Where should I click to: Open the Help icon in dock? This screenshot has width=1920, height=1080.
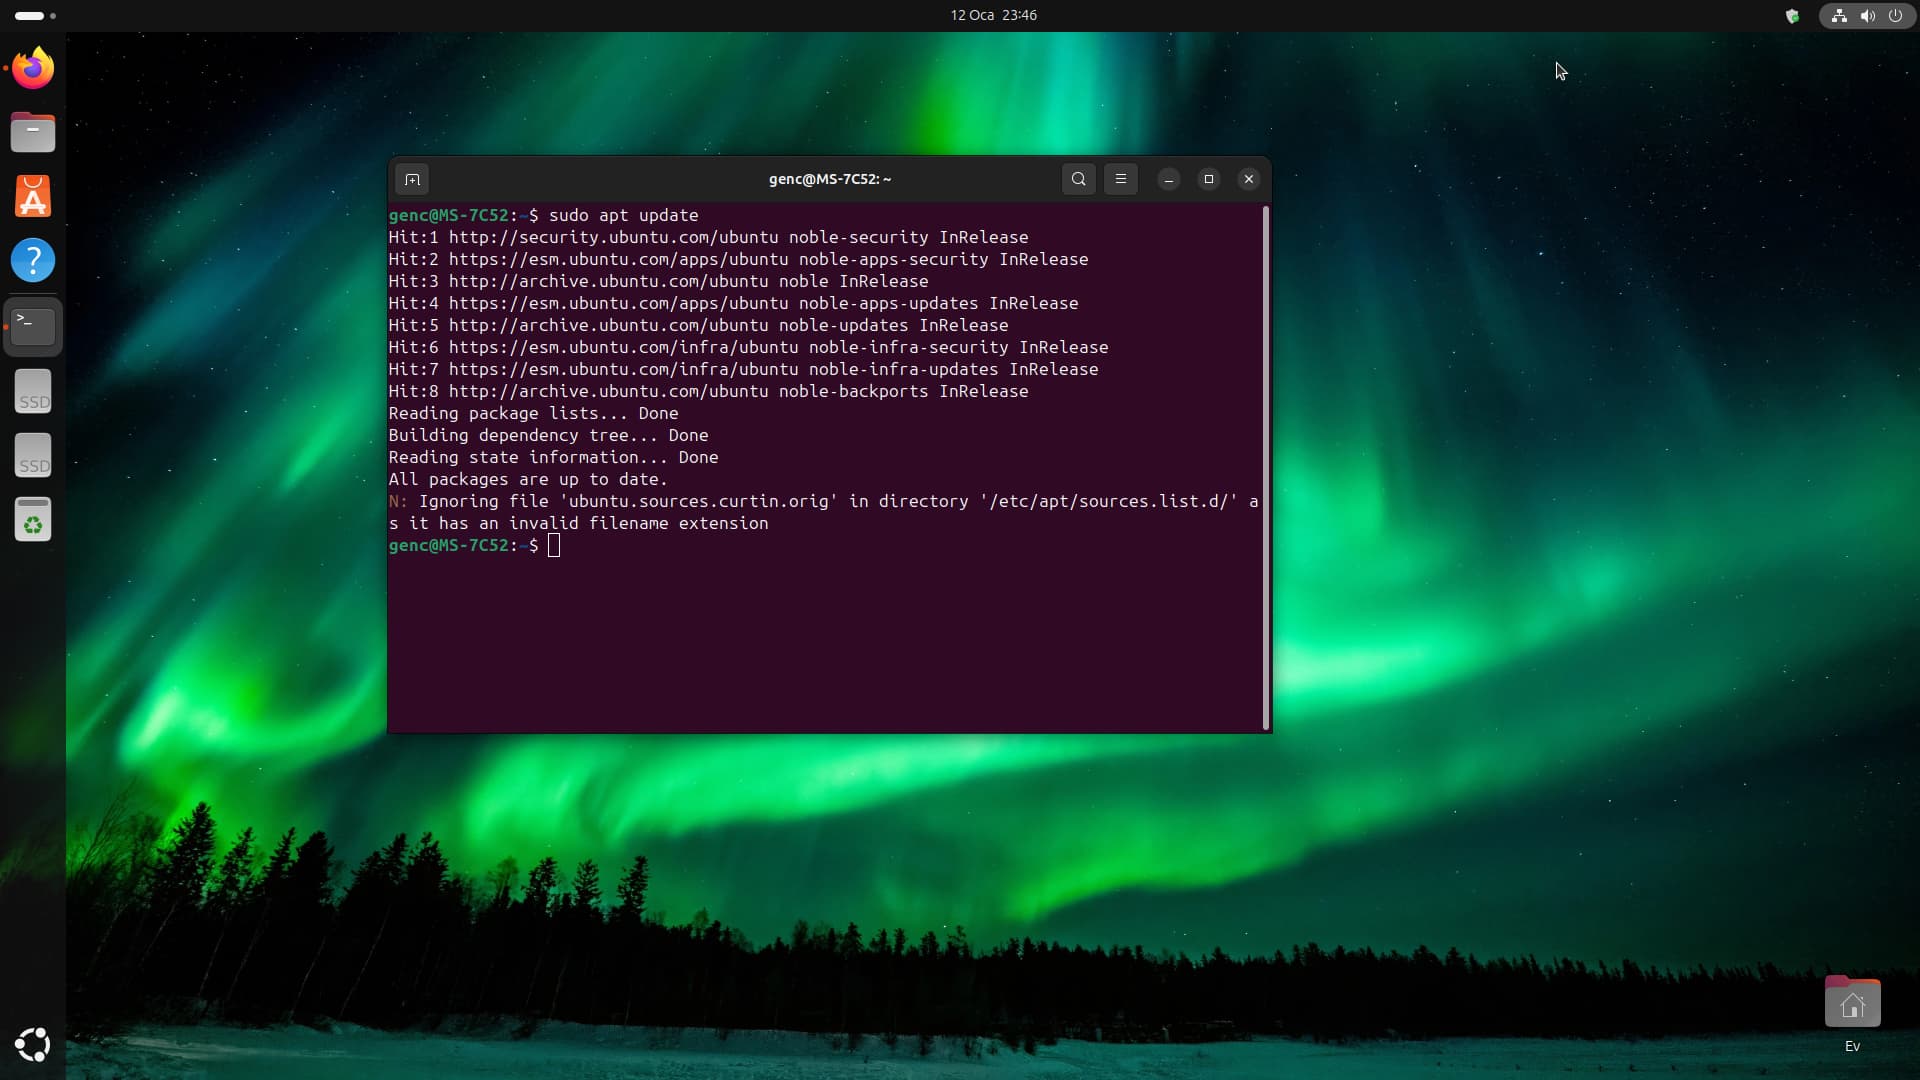[x=33, y=260]
